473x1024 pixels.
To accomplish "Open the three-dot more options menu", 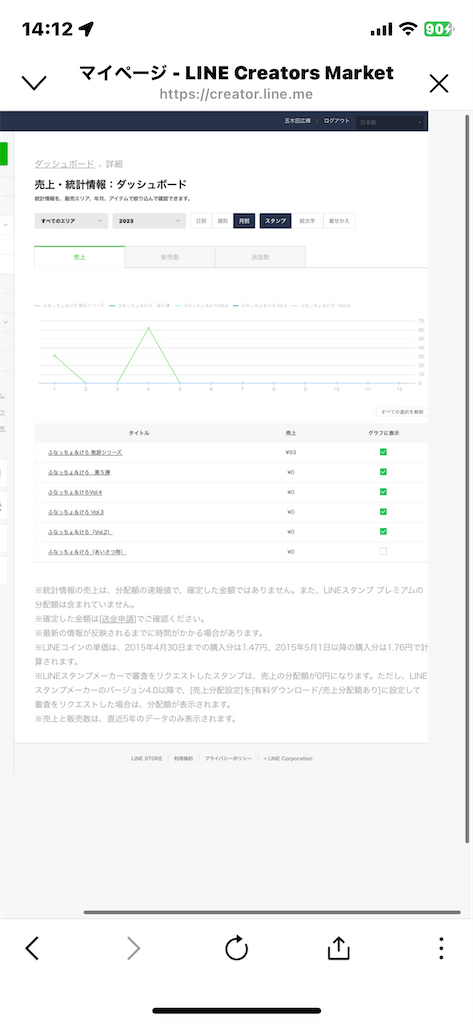I will 441,948.
